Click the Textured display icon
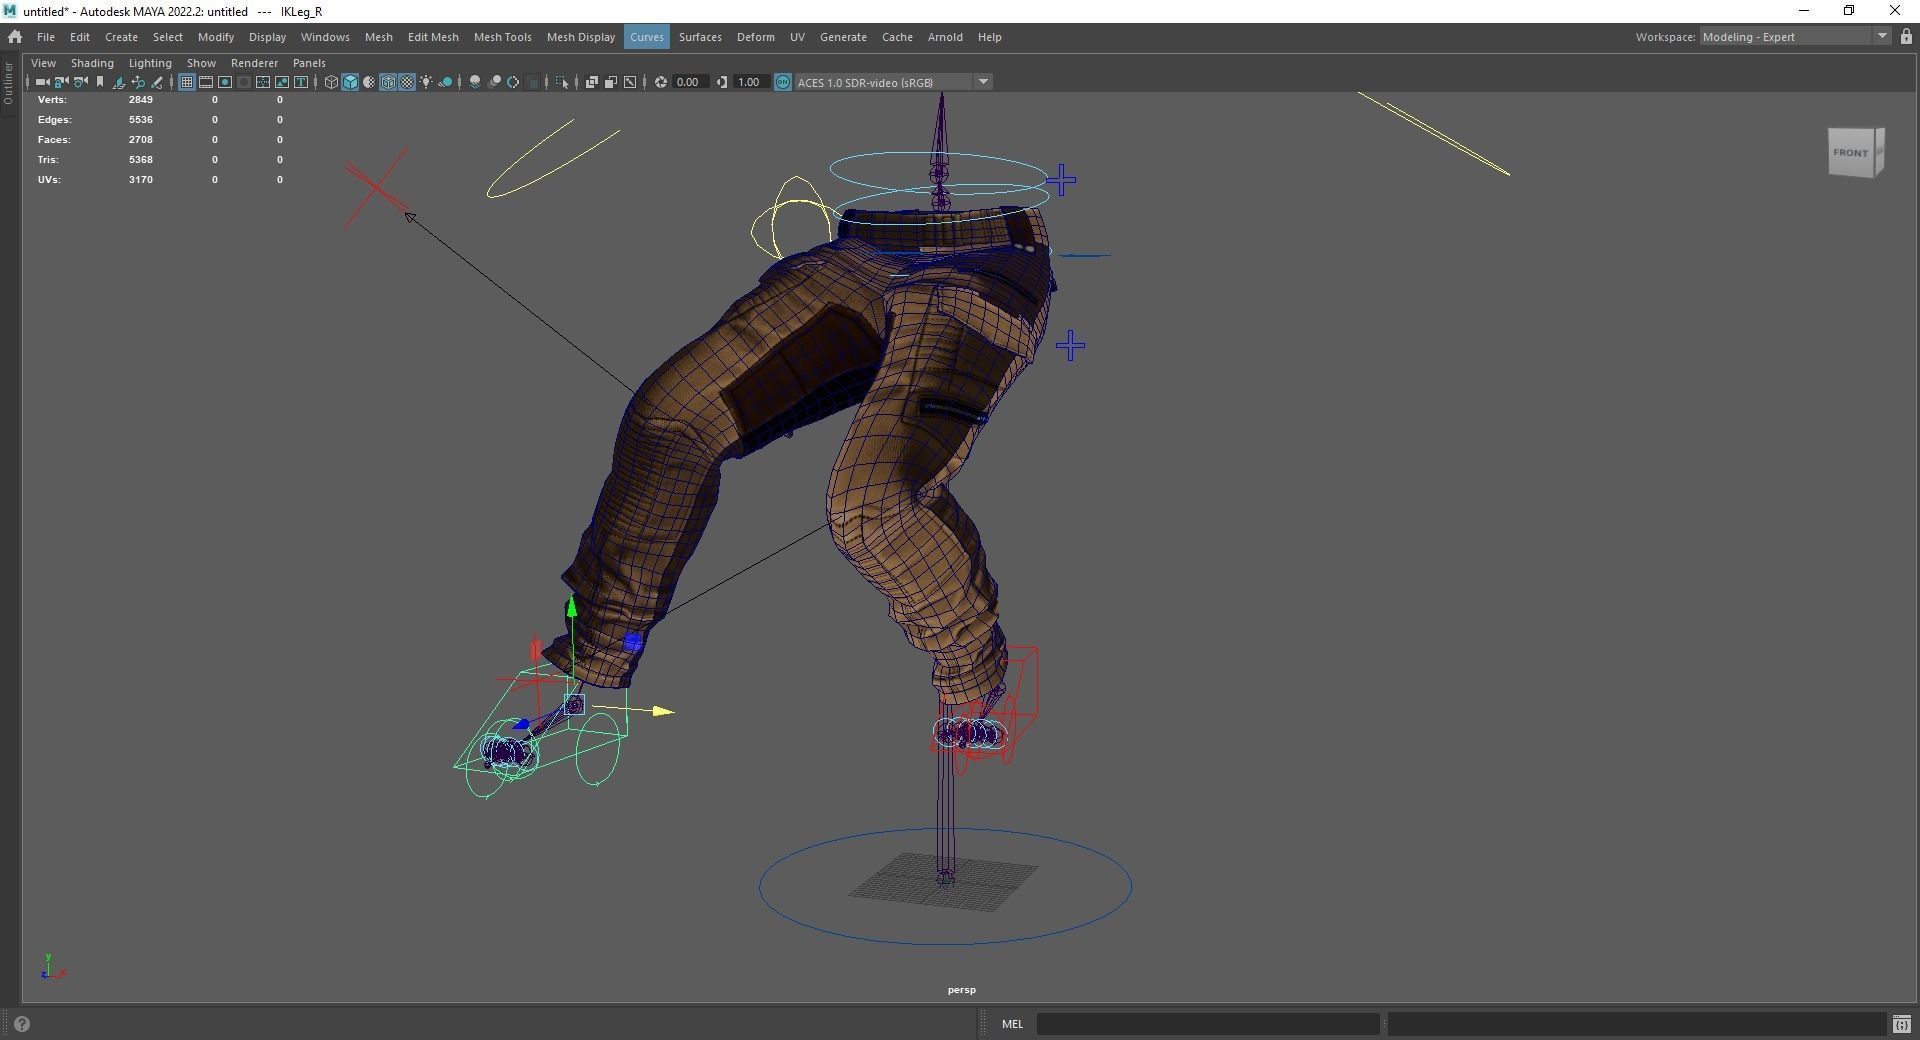Screen dimensions: 1920x1040 tap(407, 82)
